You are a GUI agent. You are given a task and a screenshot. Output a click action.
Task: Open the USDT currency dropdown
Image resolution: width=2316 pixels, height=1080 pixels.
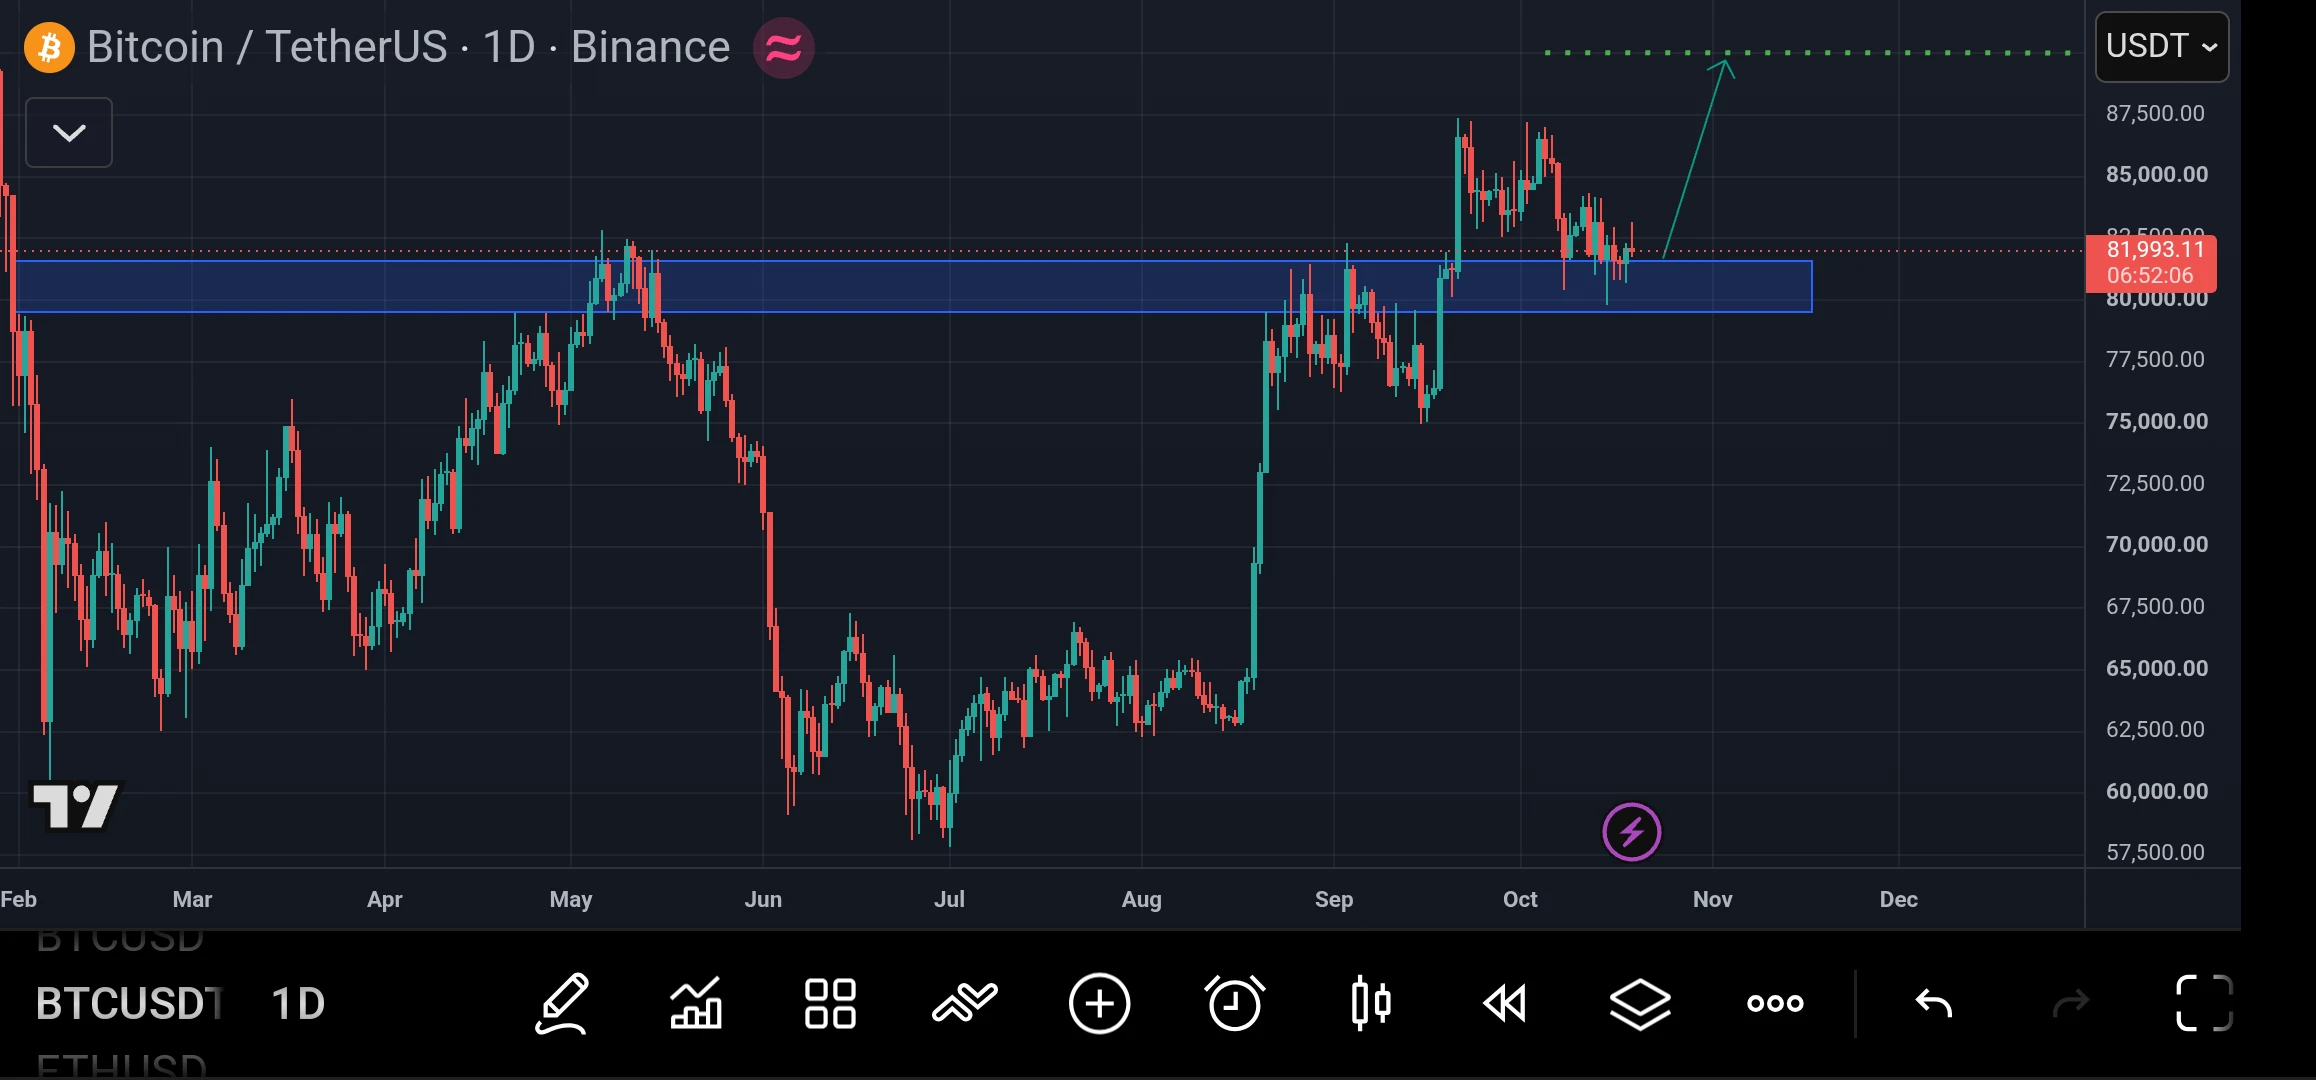click(2162, 46)
